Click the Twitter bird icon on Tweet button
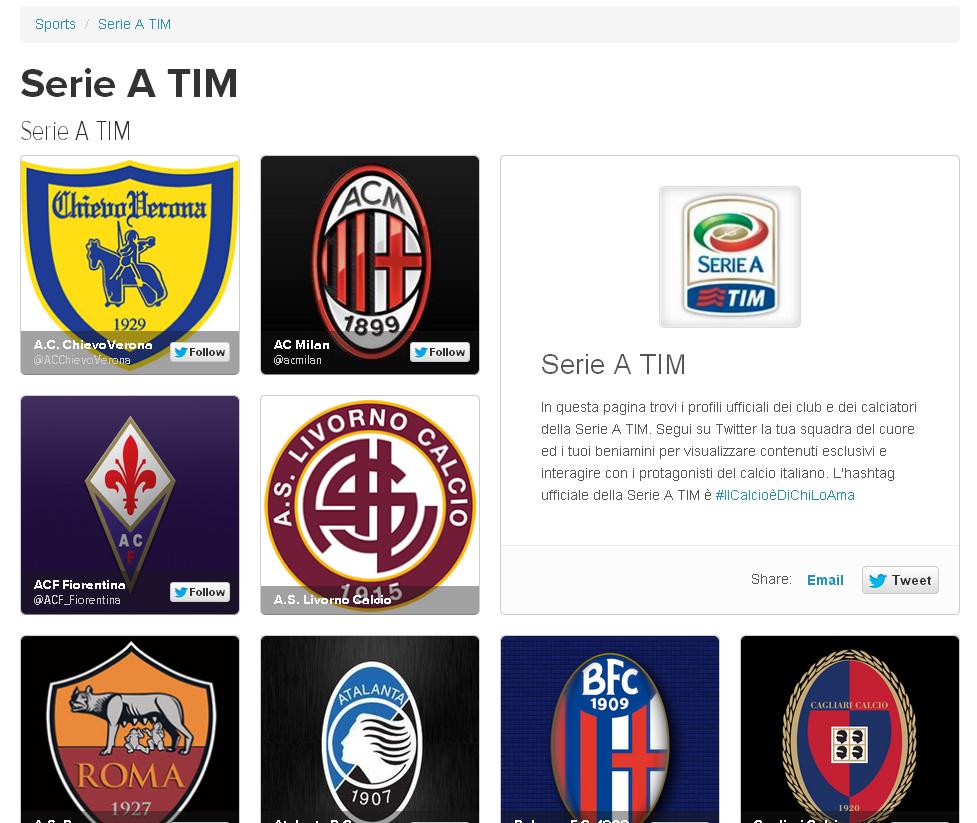 click(x=877, y=581)
